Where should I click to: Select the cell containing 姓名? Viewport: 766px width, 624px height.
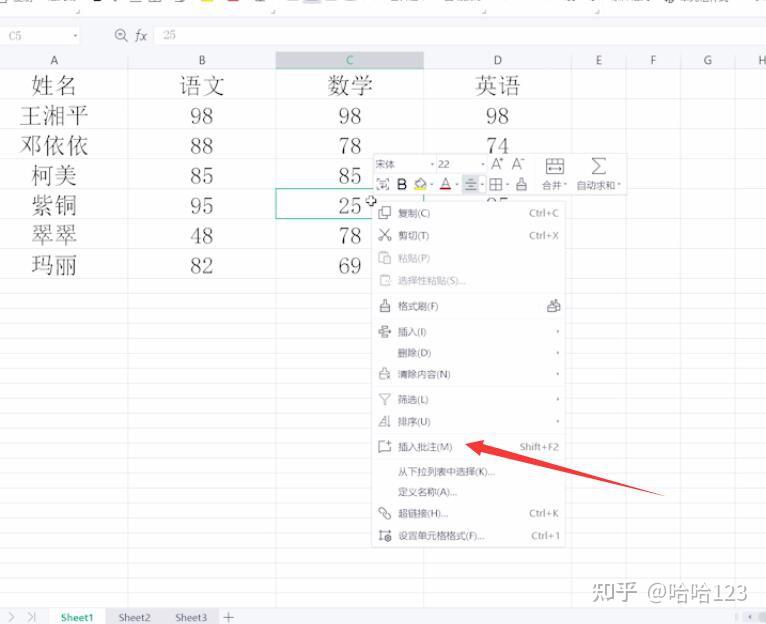point(64,85)
